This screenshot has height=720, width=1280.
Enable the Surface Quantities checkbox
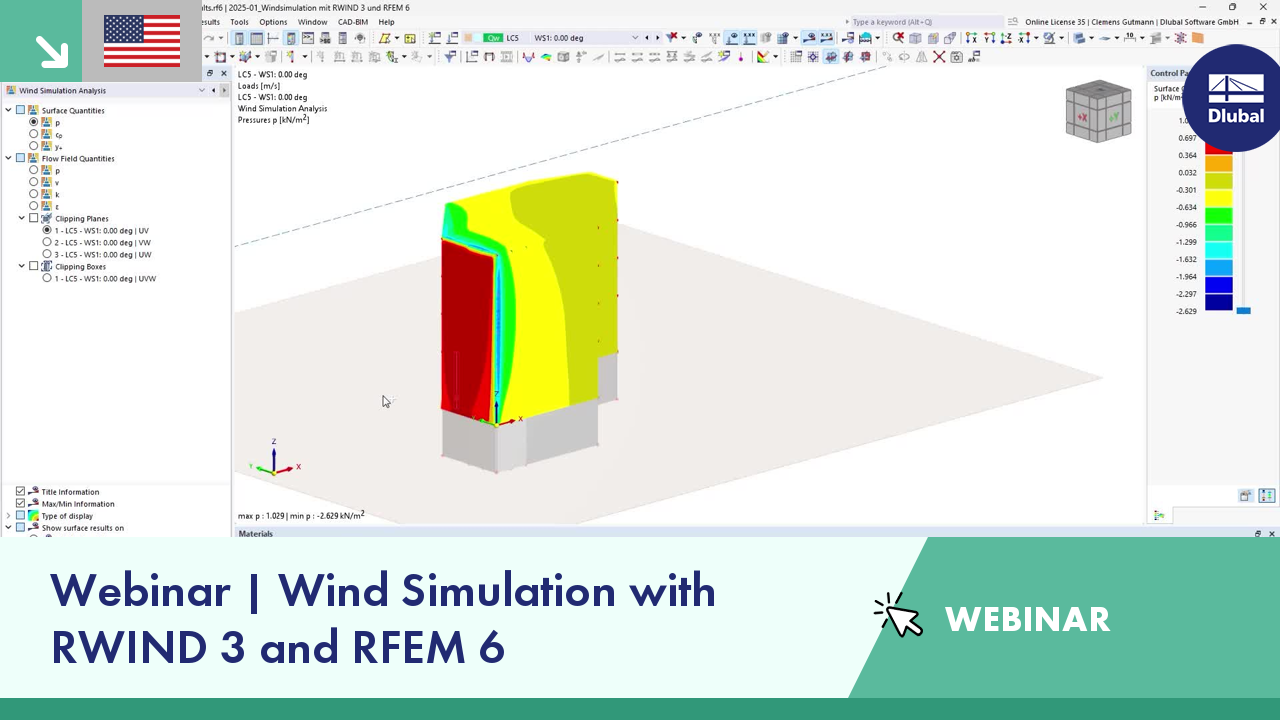pyautogui.click(x=21, y=110)
